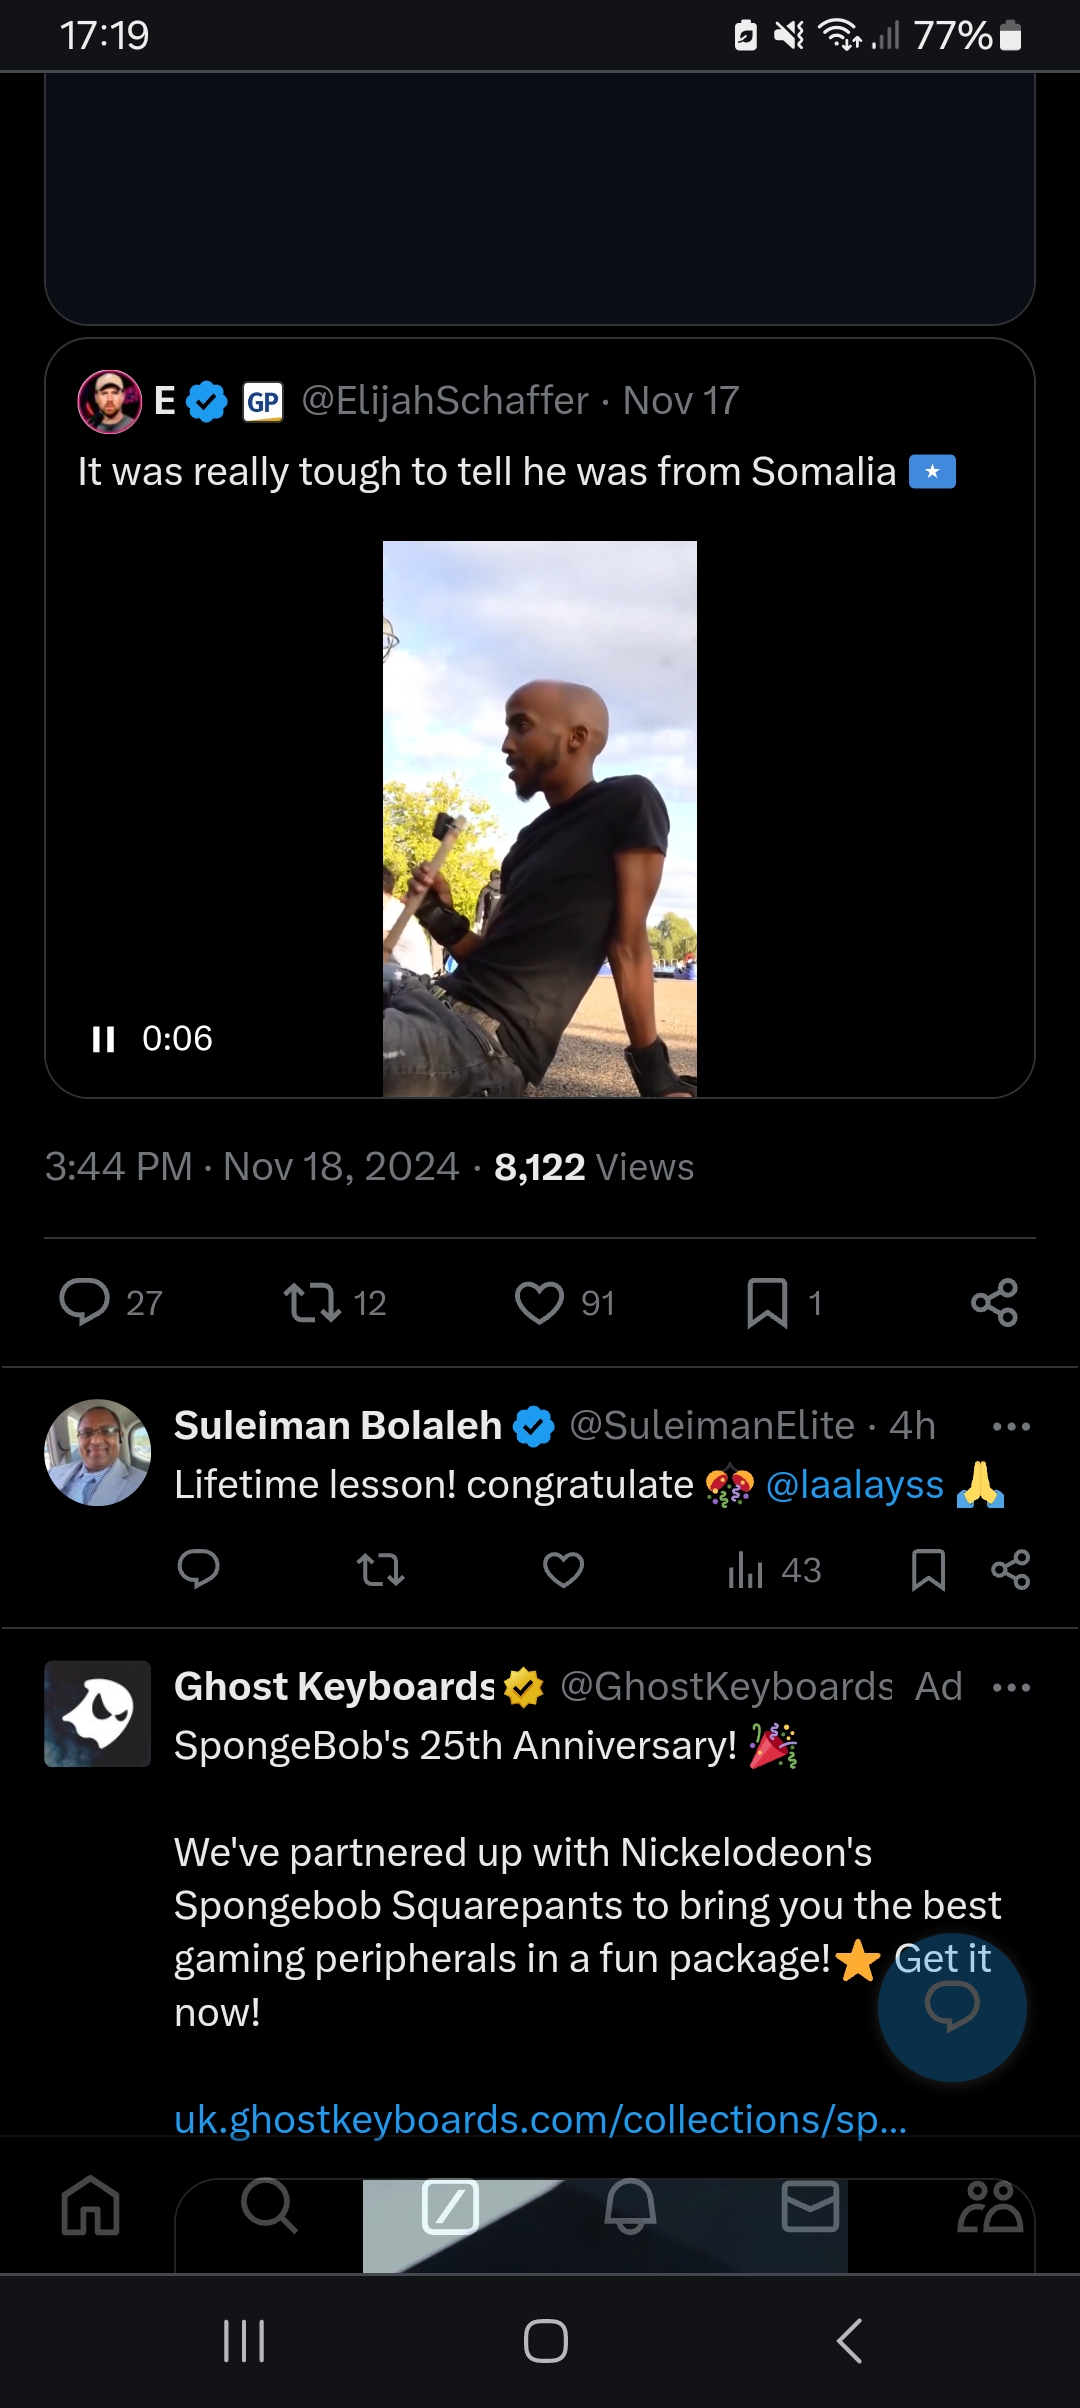
Task: Pause the quoted video
Action: [103, 1039]
